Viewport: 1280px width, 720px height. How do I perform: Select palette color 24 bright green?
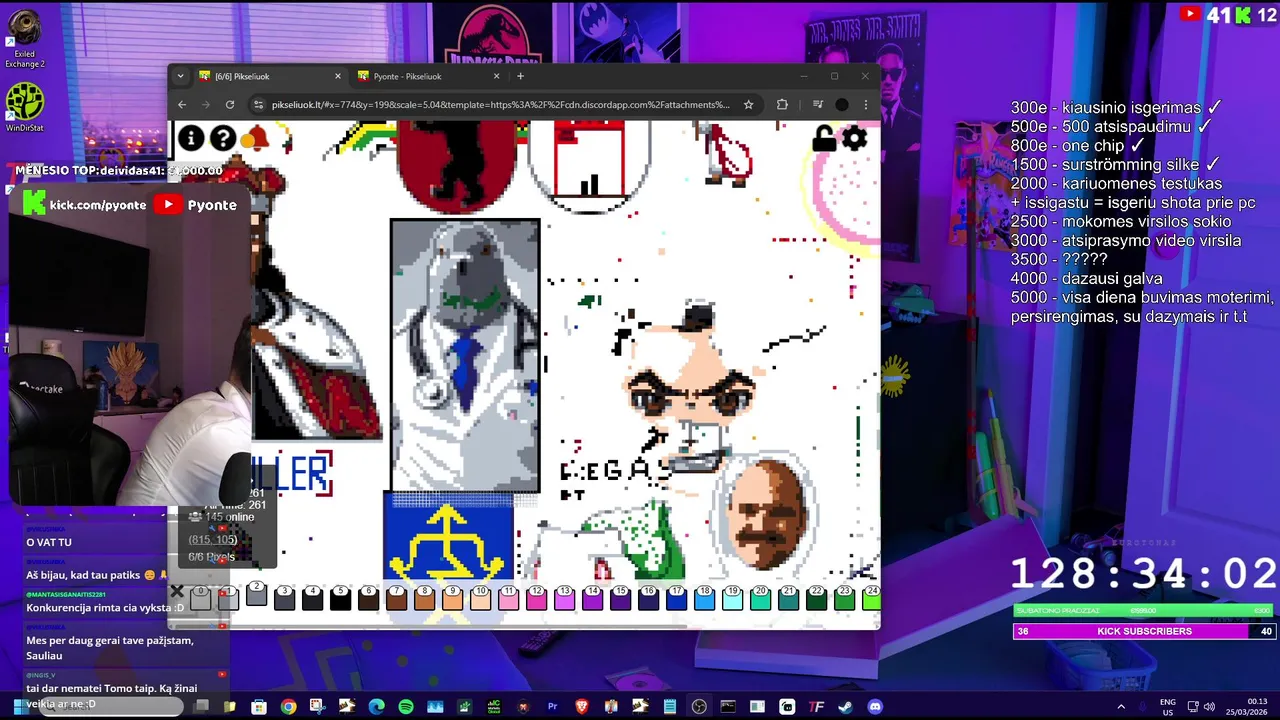pos(871,597)
